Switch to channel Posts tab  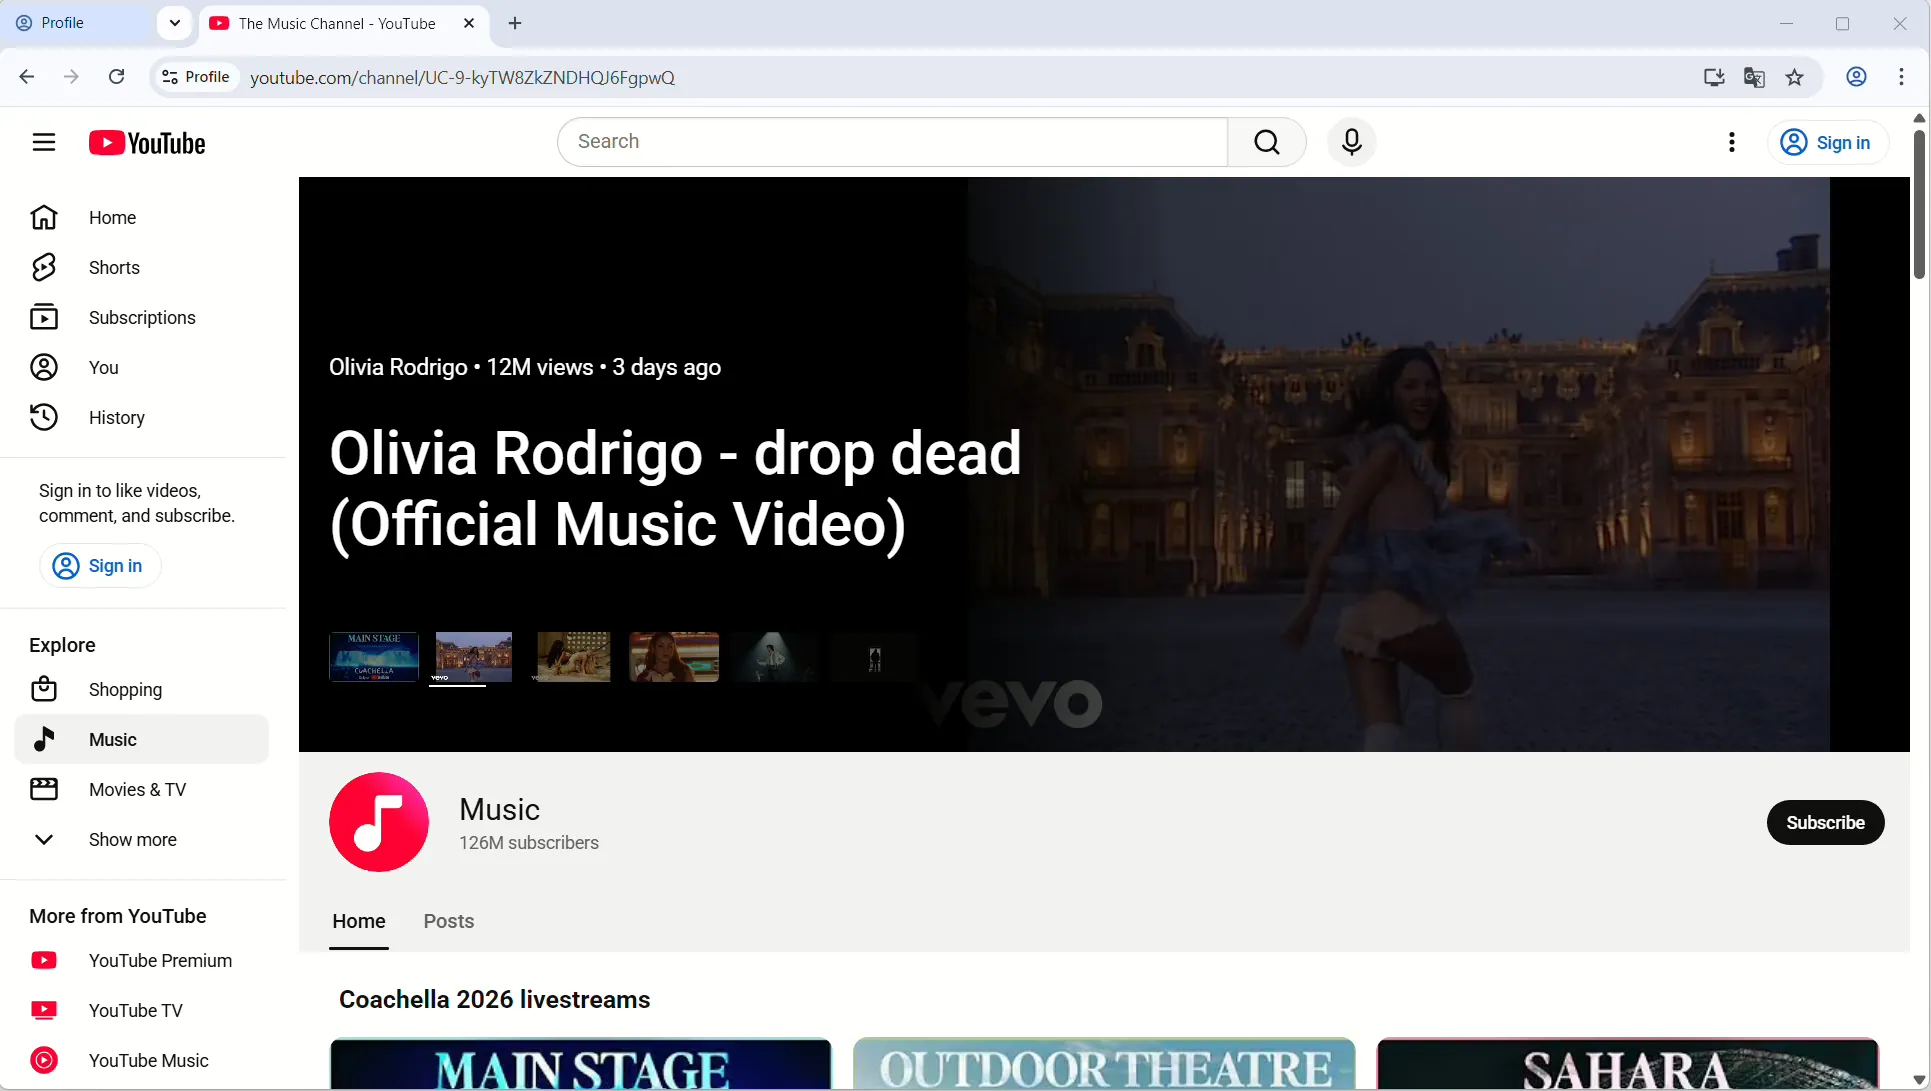click(x=449, y=921)
